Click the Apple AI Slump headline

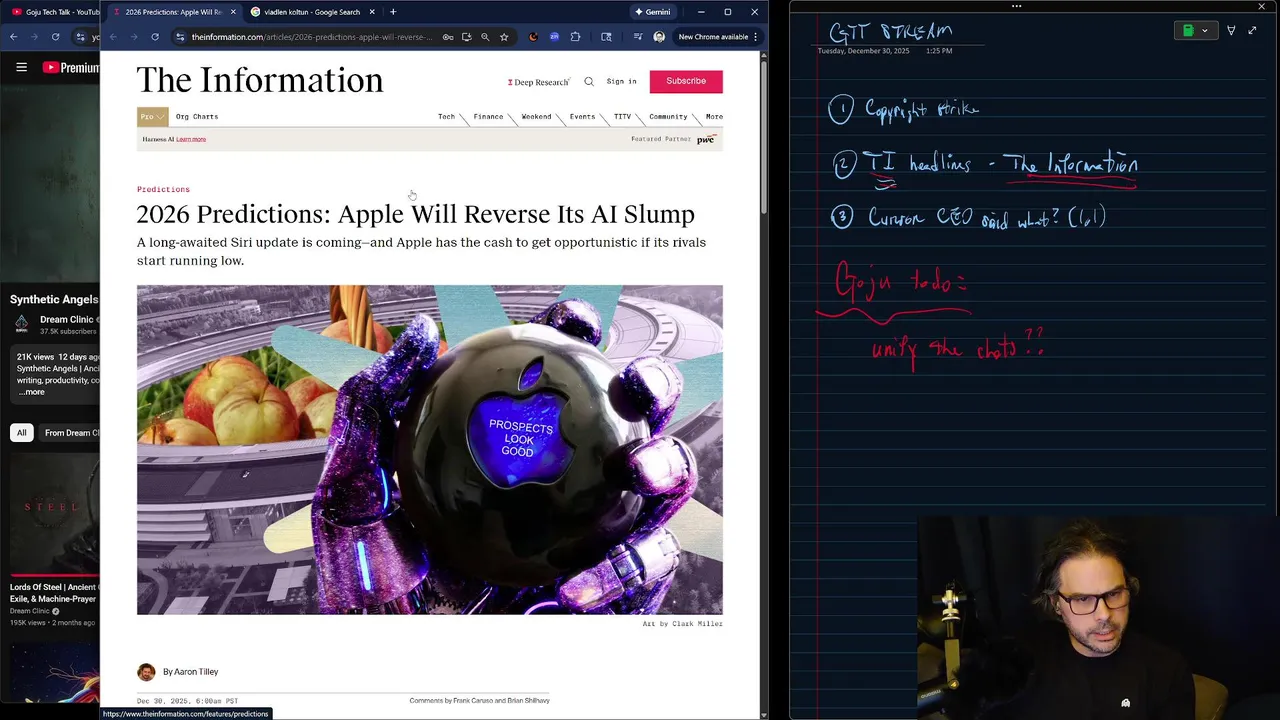[x=415, y=214]
